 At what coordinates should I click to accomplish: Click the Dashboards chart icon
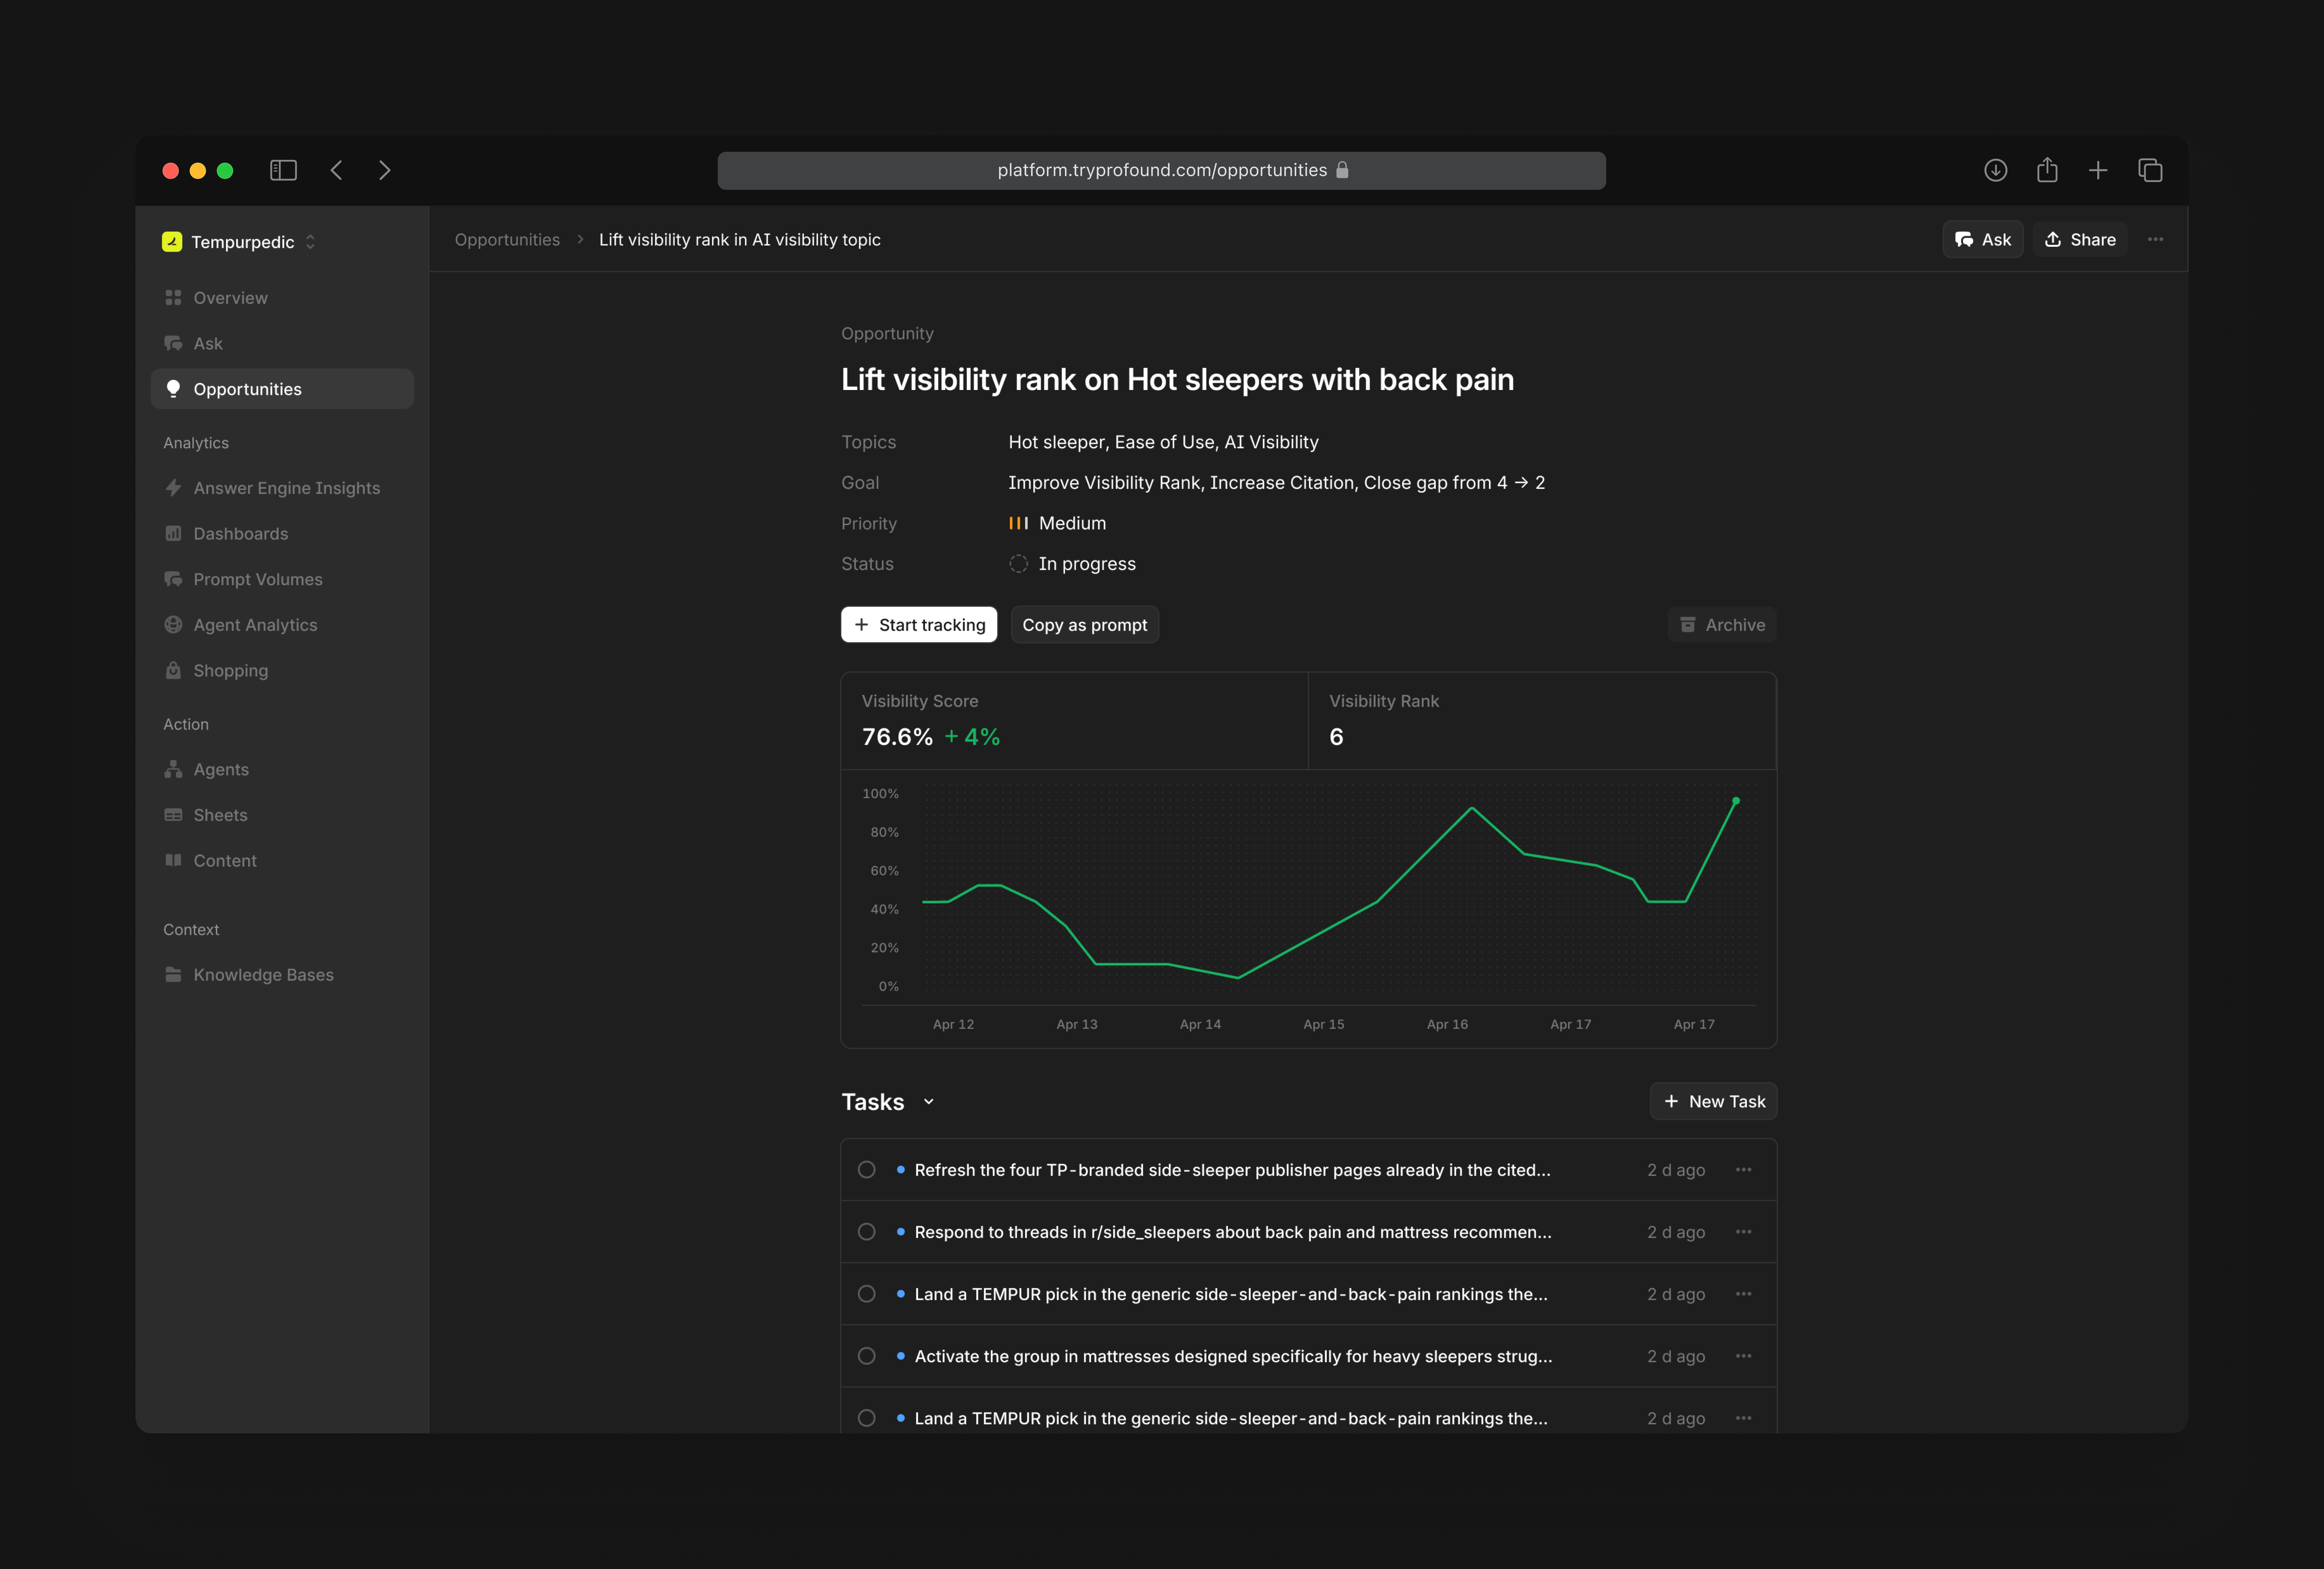click(173, 534)
